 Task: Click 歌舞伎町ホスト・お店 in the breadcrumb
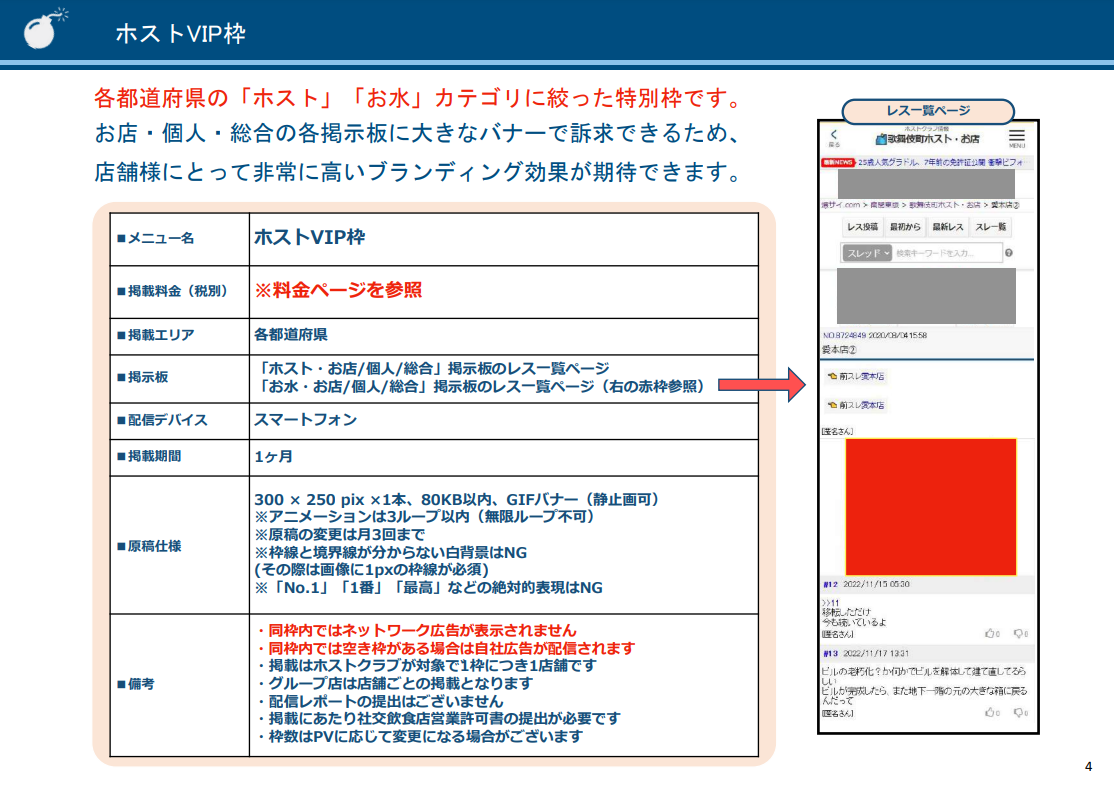point(944,205)
